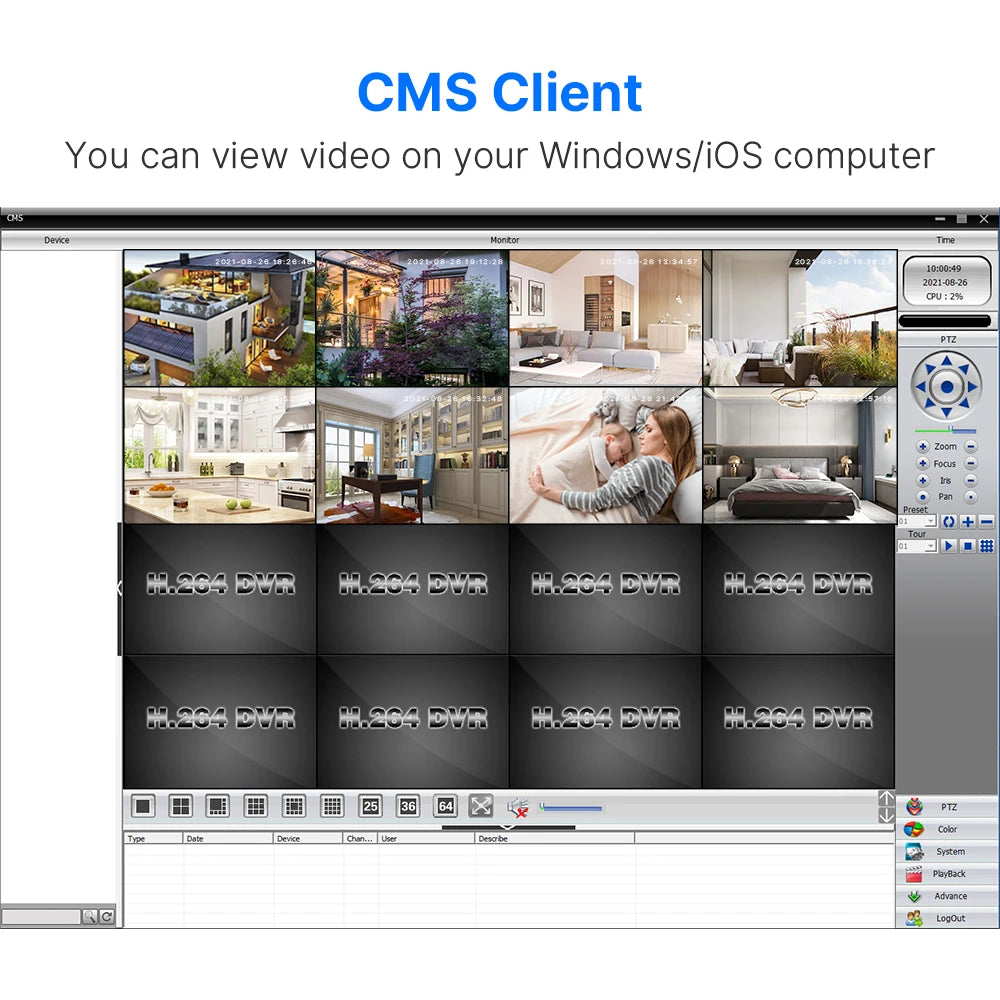
Task: Adjust the volume slider beside the speaker
Action: tap(571, 807)
